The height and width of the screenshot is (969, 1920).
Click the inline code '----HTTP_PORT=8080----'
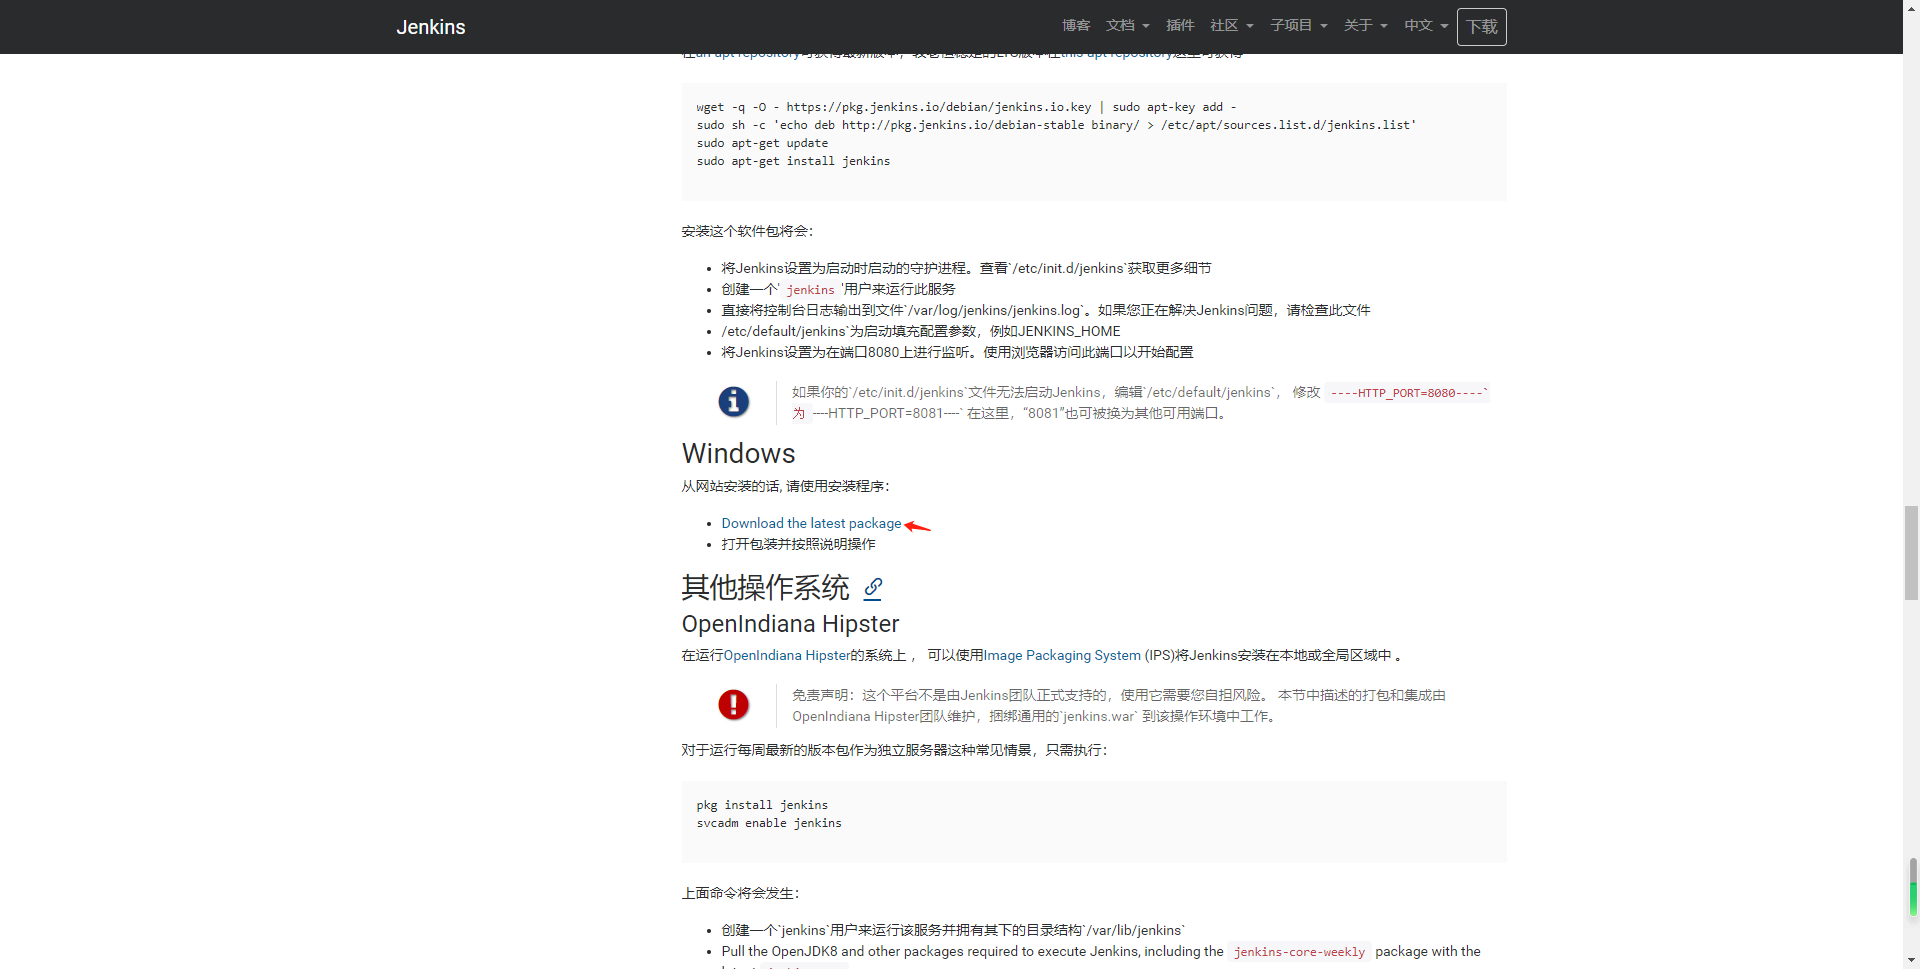pyautogui.click(x=1407, y=393)
